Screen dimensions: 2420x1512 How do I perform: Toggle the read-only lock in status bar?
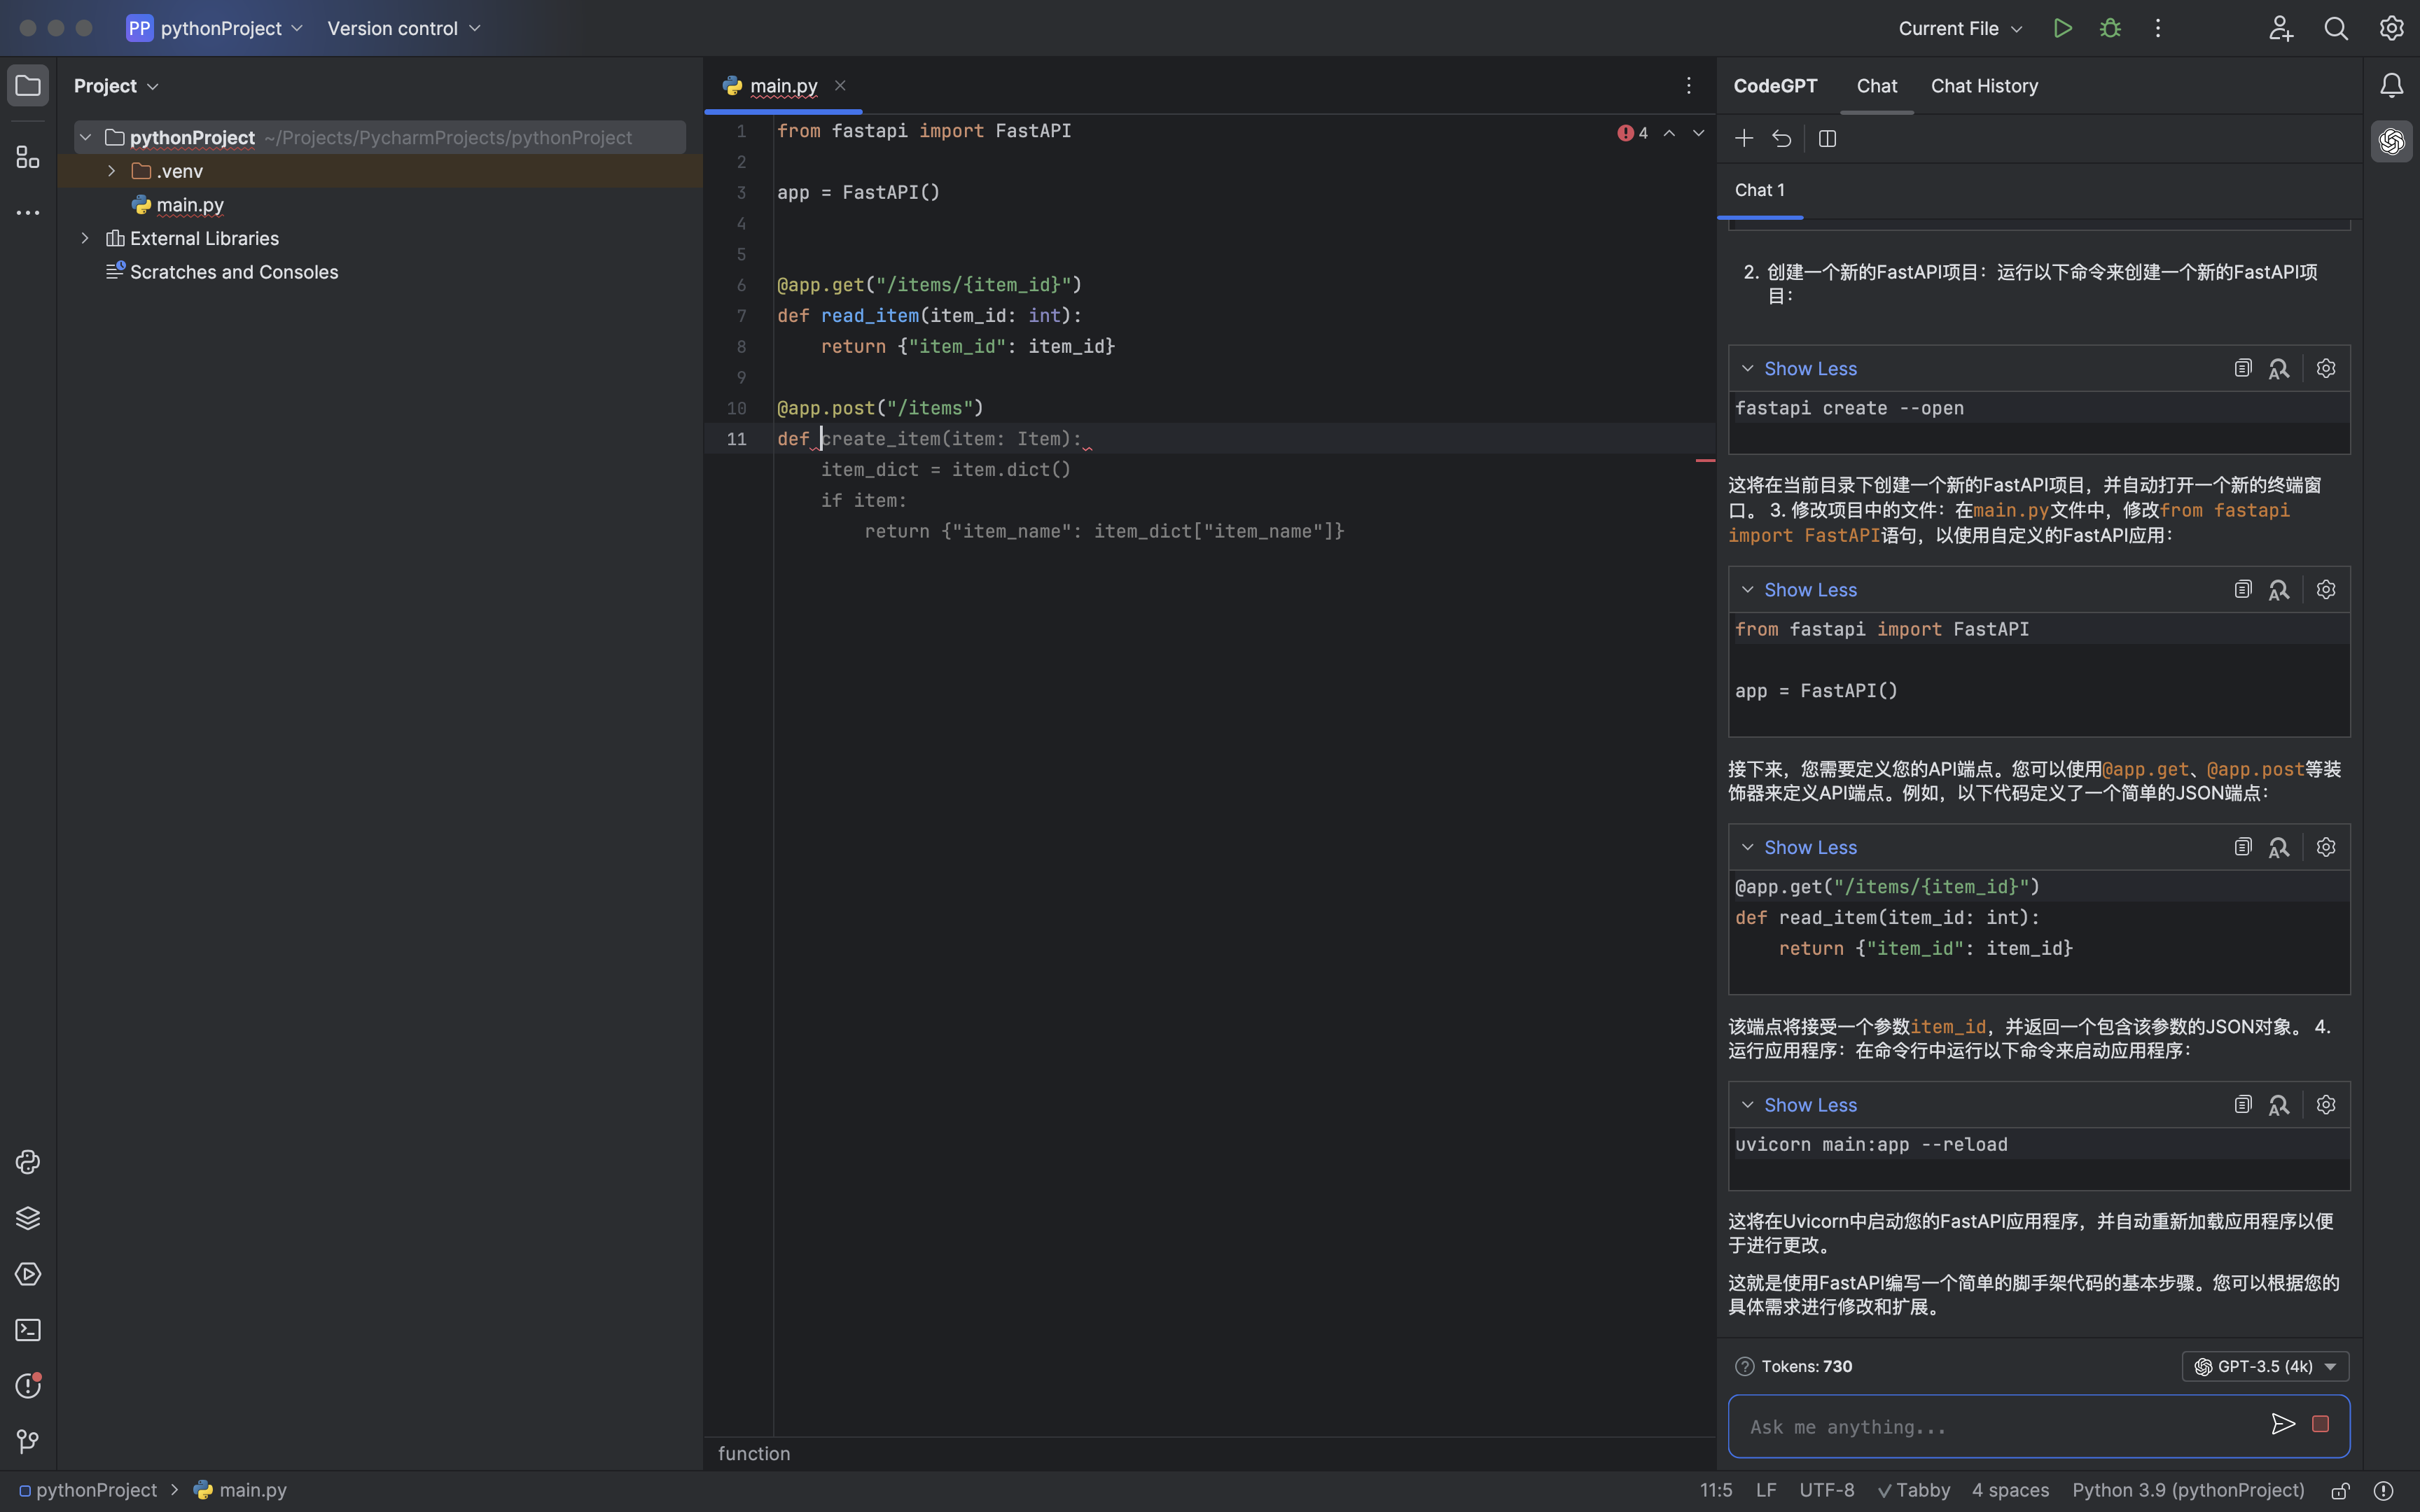(2340, 1490)
